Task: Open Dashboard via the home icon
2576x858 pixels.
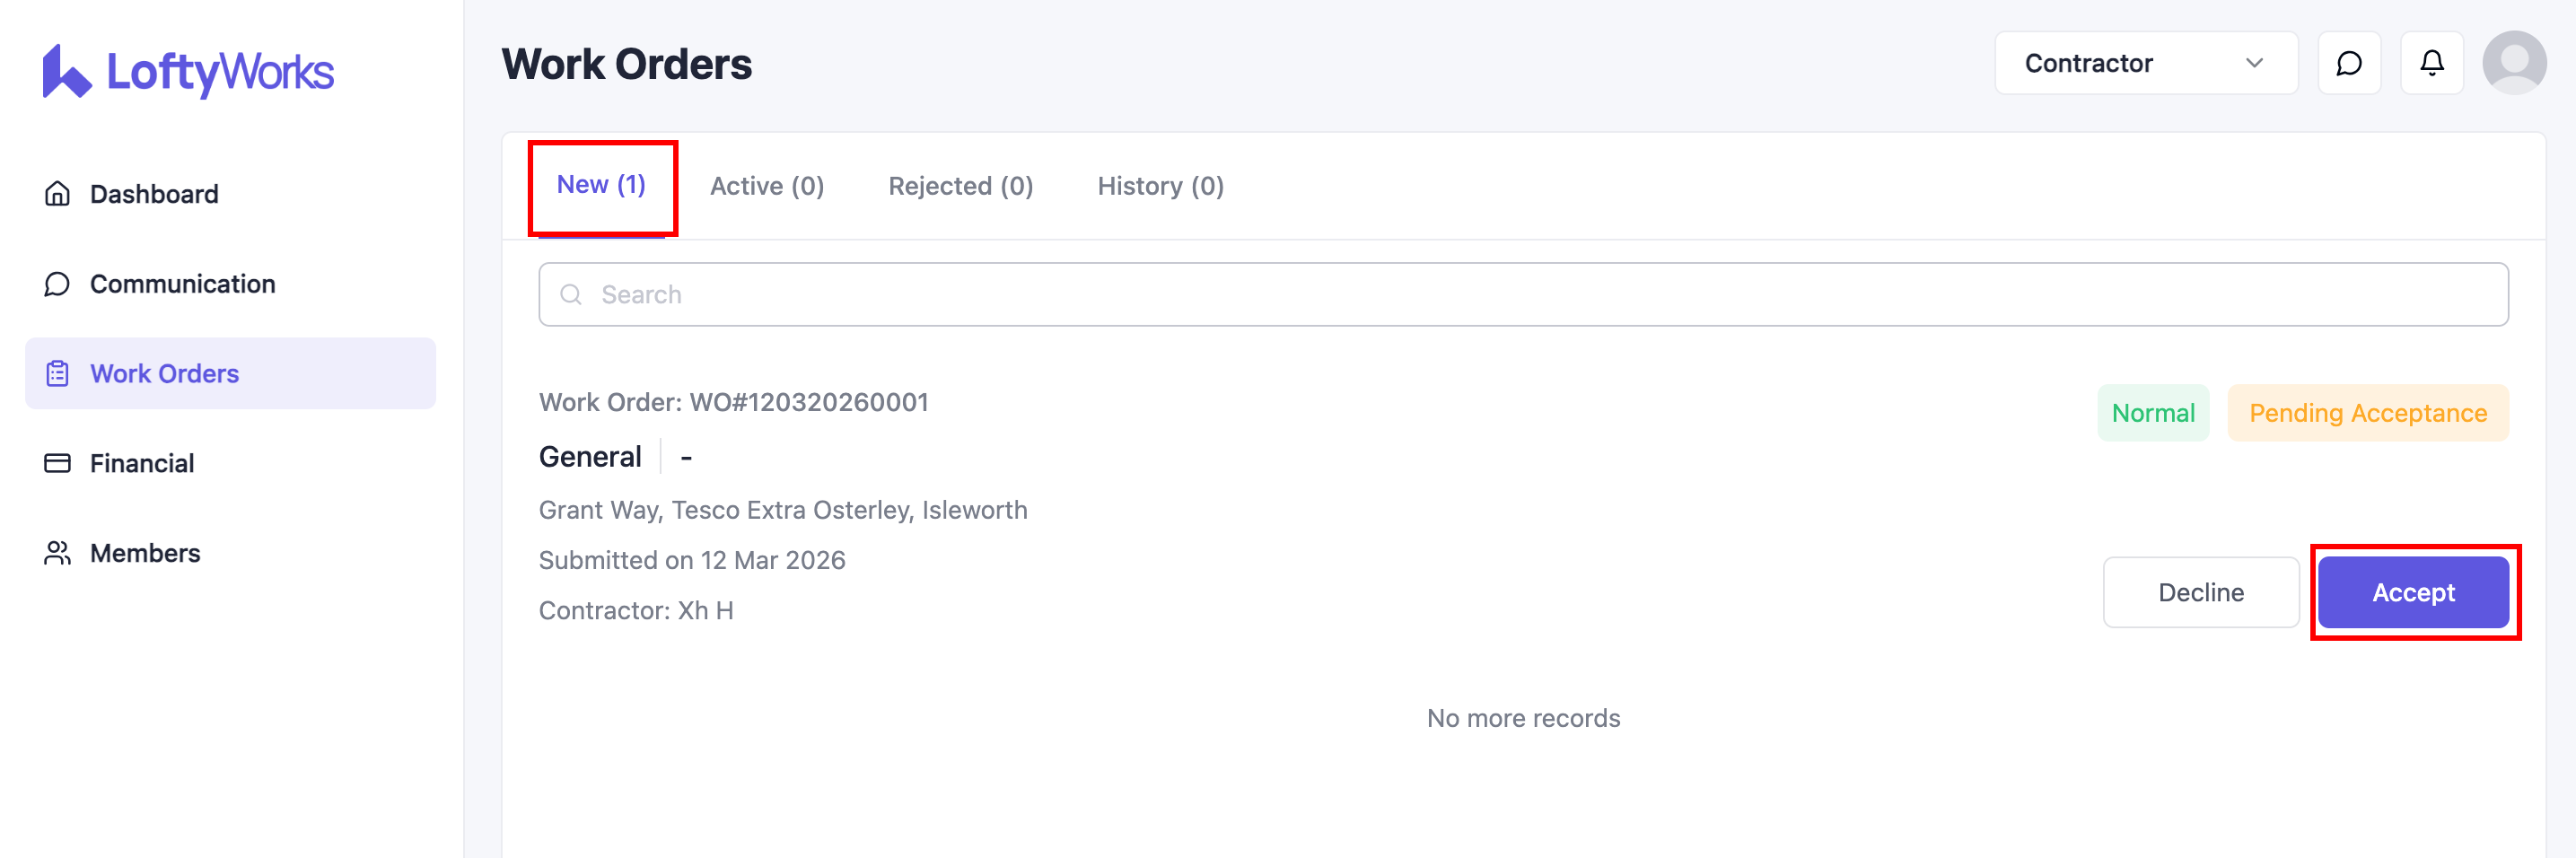Action: 58,194
